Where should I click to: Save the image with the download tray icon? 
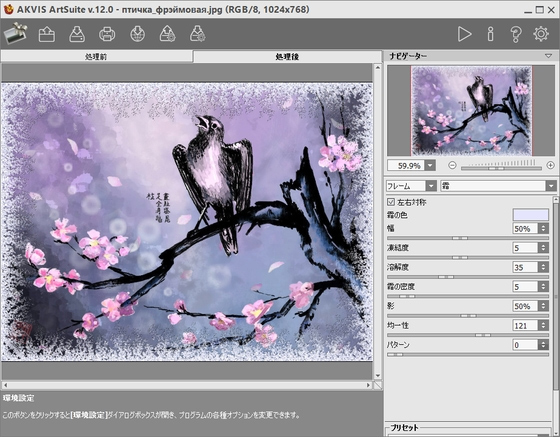click(x=77, y=35)
